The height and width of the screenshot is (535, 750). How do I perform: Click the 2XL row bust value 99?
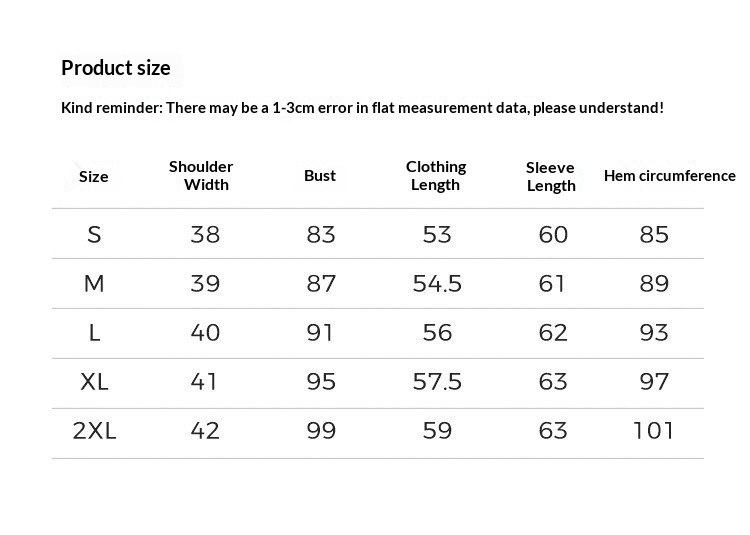tap(321, 431)
